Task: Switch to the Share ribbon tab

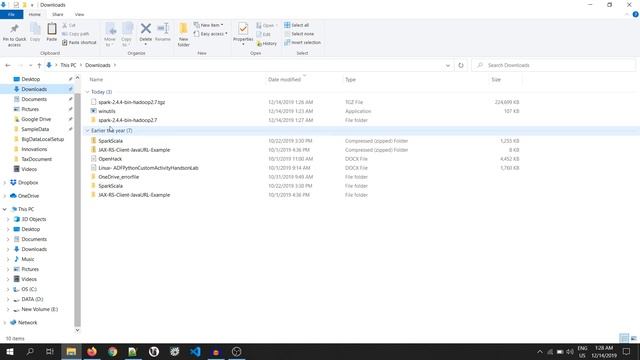Action: (58, 14)
